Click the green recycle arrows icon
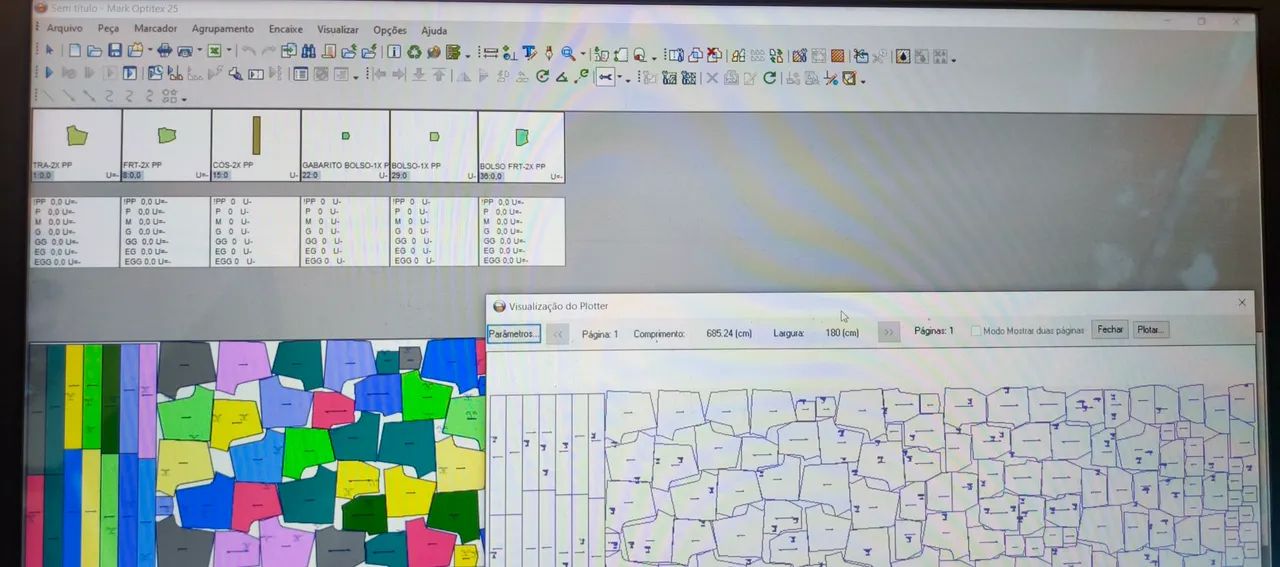Screen dimensions: 1280x567 tap(414, 51)
